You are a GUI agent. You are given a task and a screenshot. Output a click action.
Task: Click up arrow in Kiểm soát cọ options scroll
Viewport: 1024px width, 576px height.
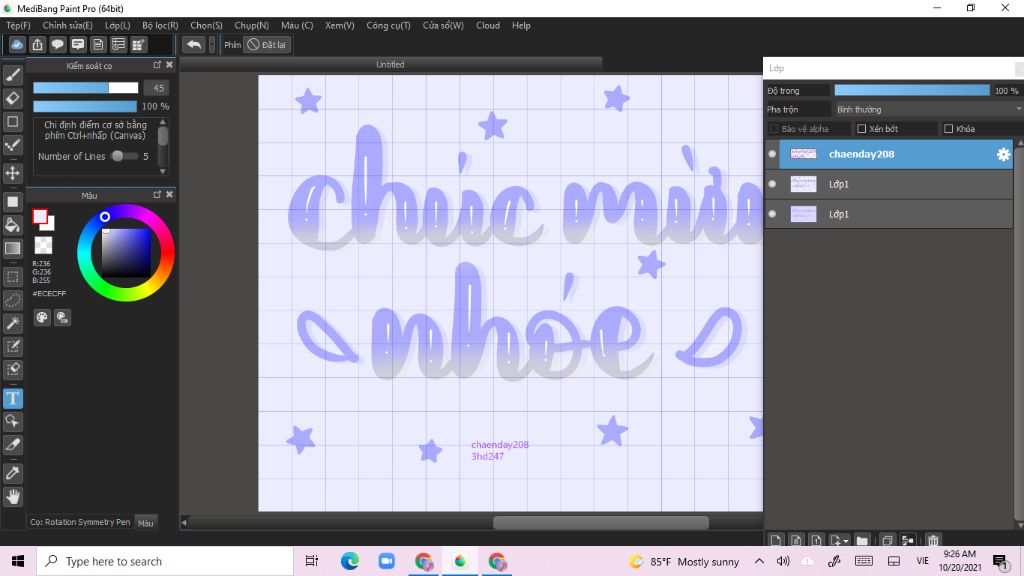point(163,122)
